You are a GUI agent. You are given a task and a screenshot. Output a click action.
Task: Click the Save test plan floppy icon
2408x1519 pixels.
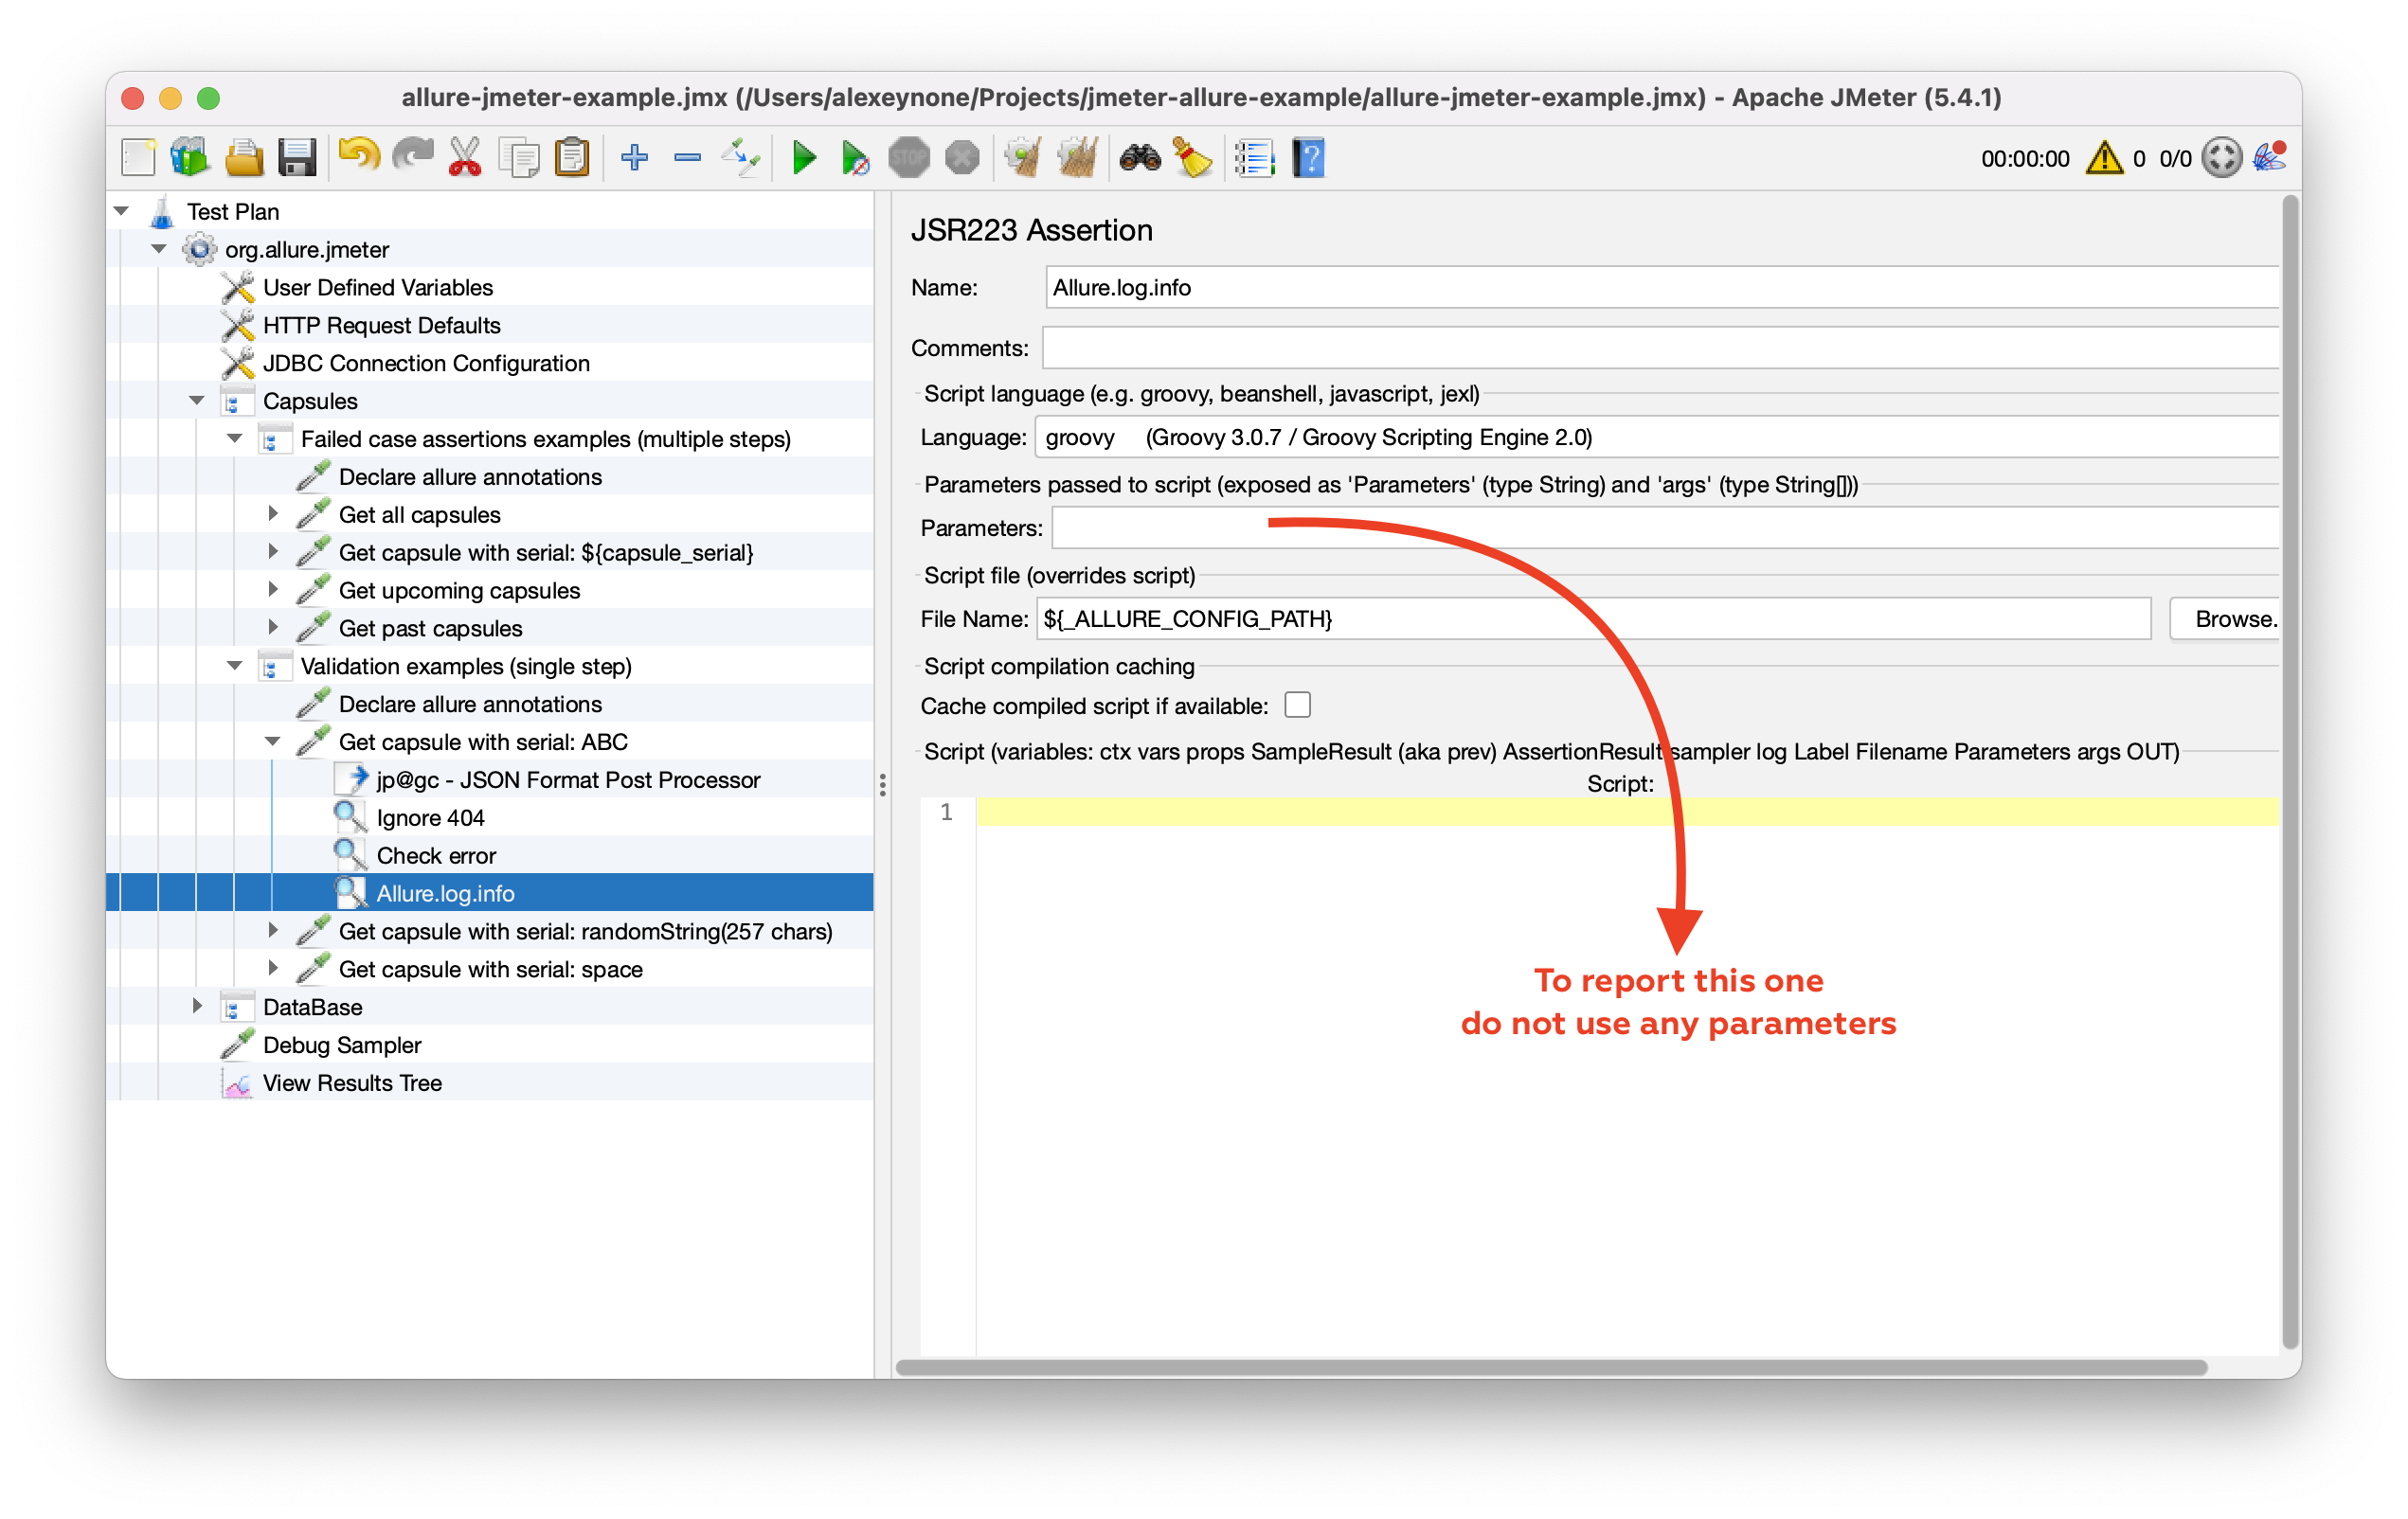[297, 158]
